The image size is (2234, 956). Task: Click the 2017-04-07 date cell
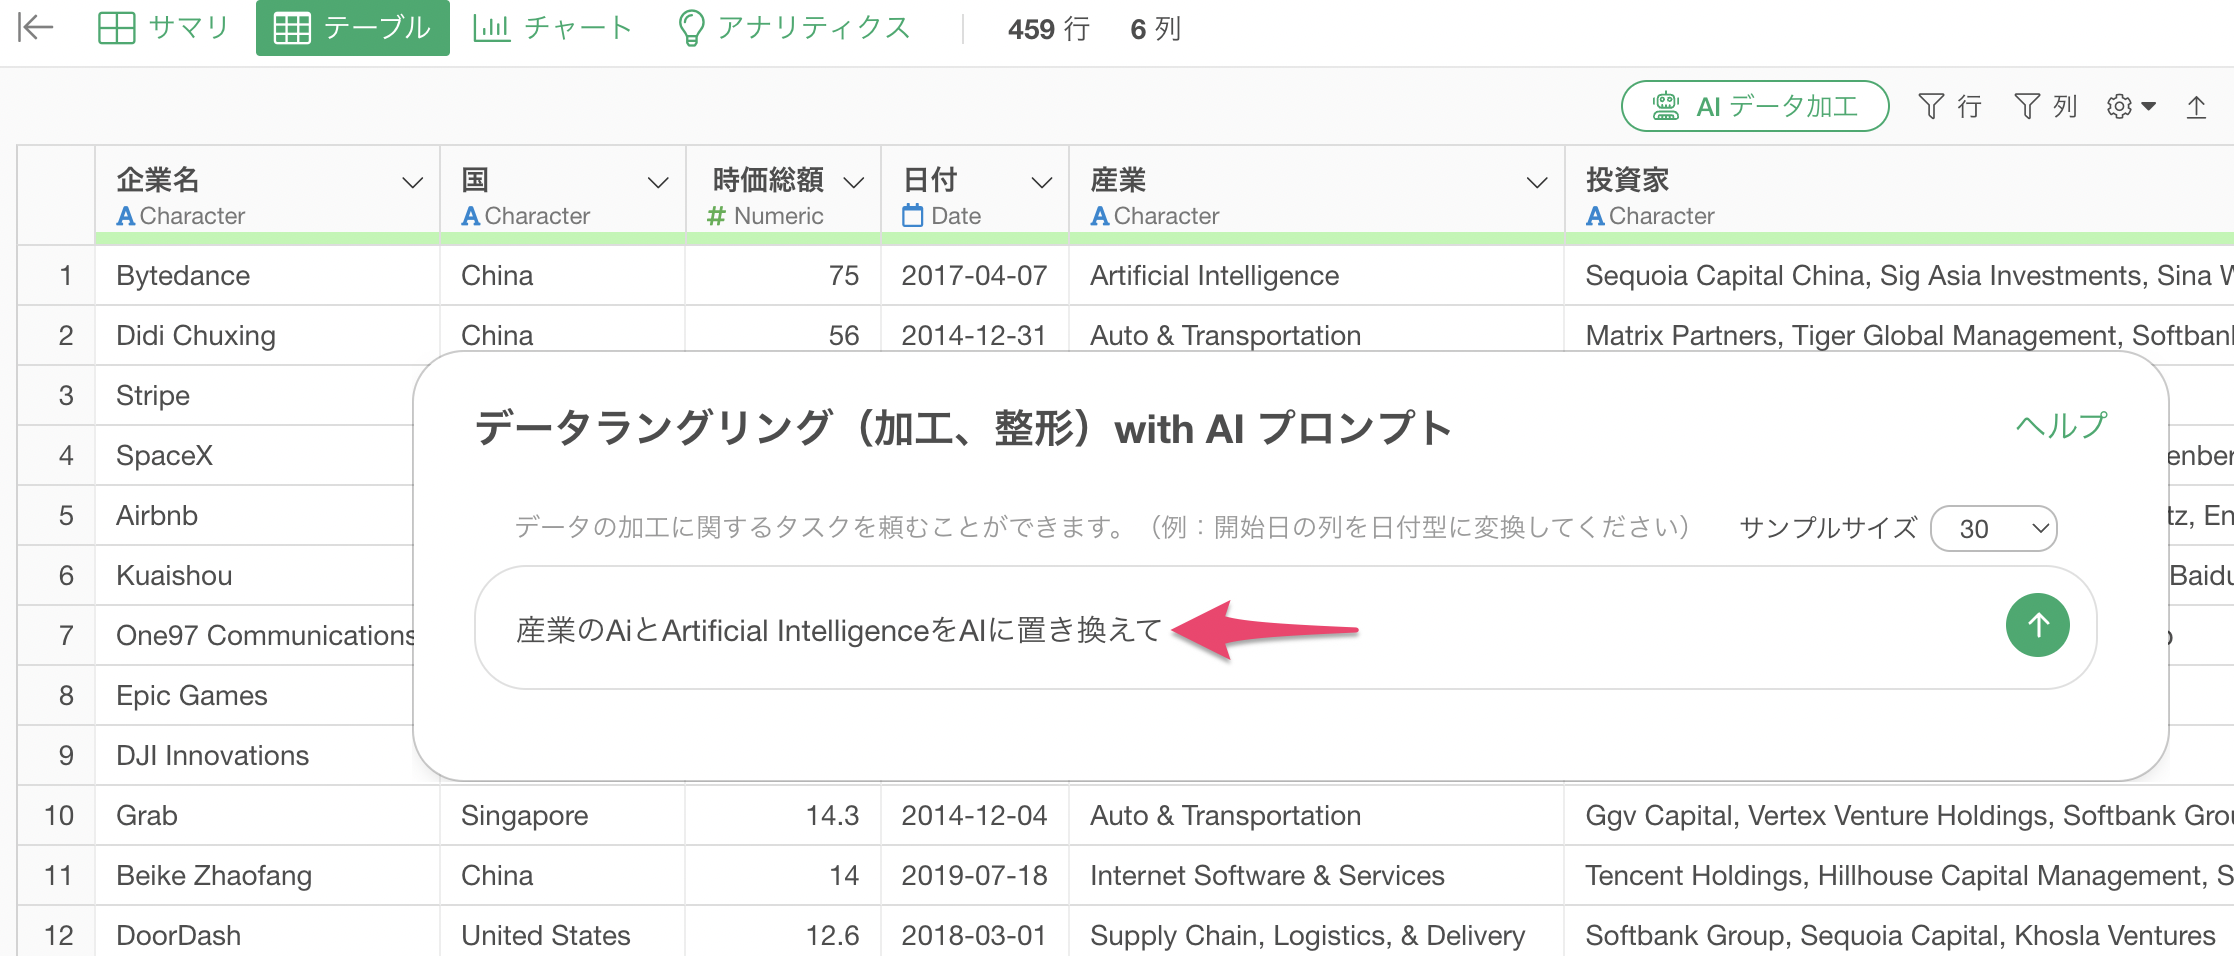pos(975,275)
